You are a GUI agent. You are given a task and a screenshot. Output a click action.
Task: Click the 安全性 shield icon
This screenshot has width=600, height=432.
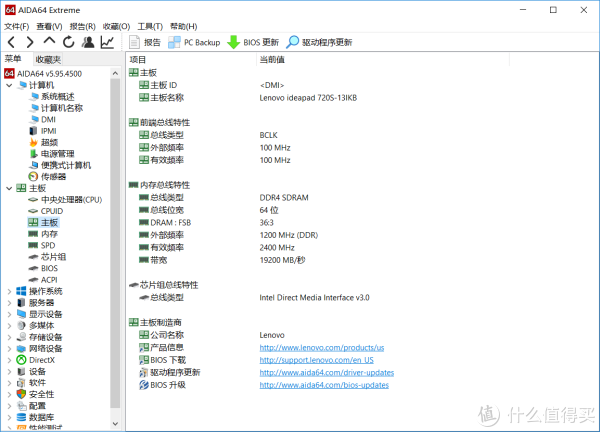coord(21,394)
